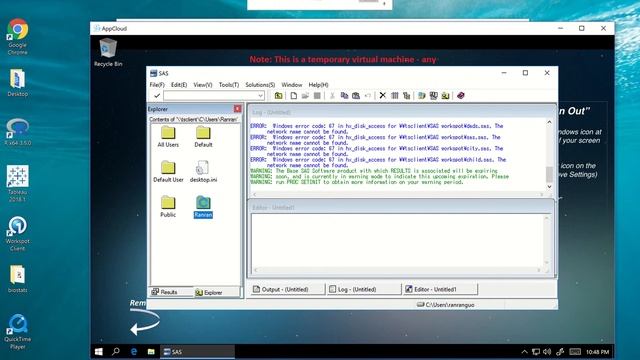Open the Solutions(S) menu in SAS
Screen dimensions: 640x360
(260, 85)
